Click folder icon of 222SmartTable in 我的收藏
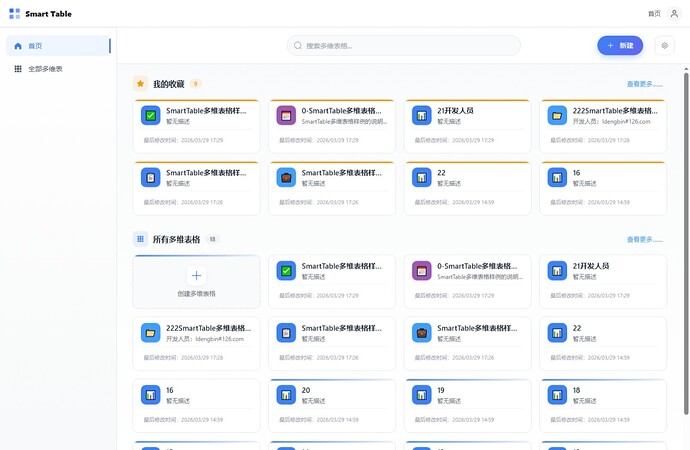The image size is (690, 450). click(557, 116)
